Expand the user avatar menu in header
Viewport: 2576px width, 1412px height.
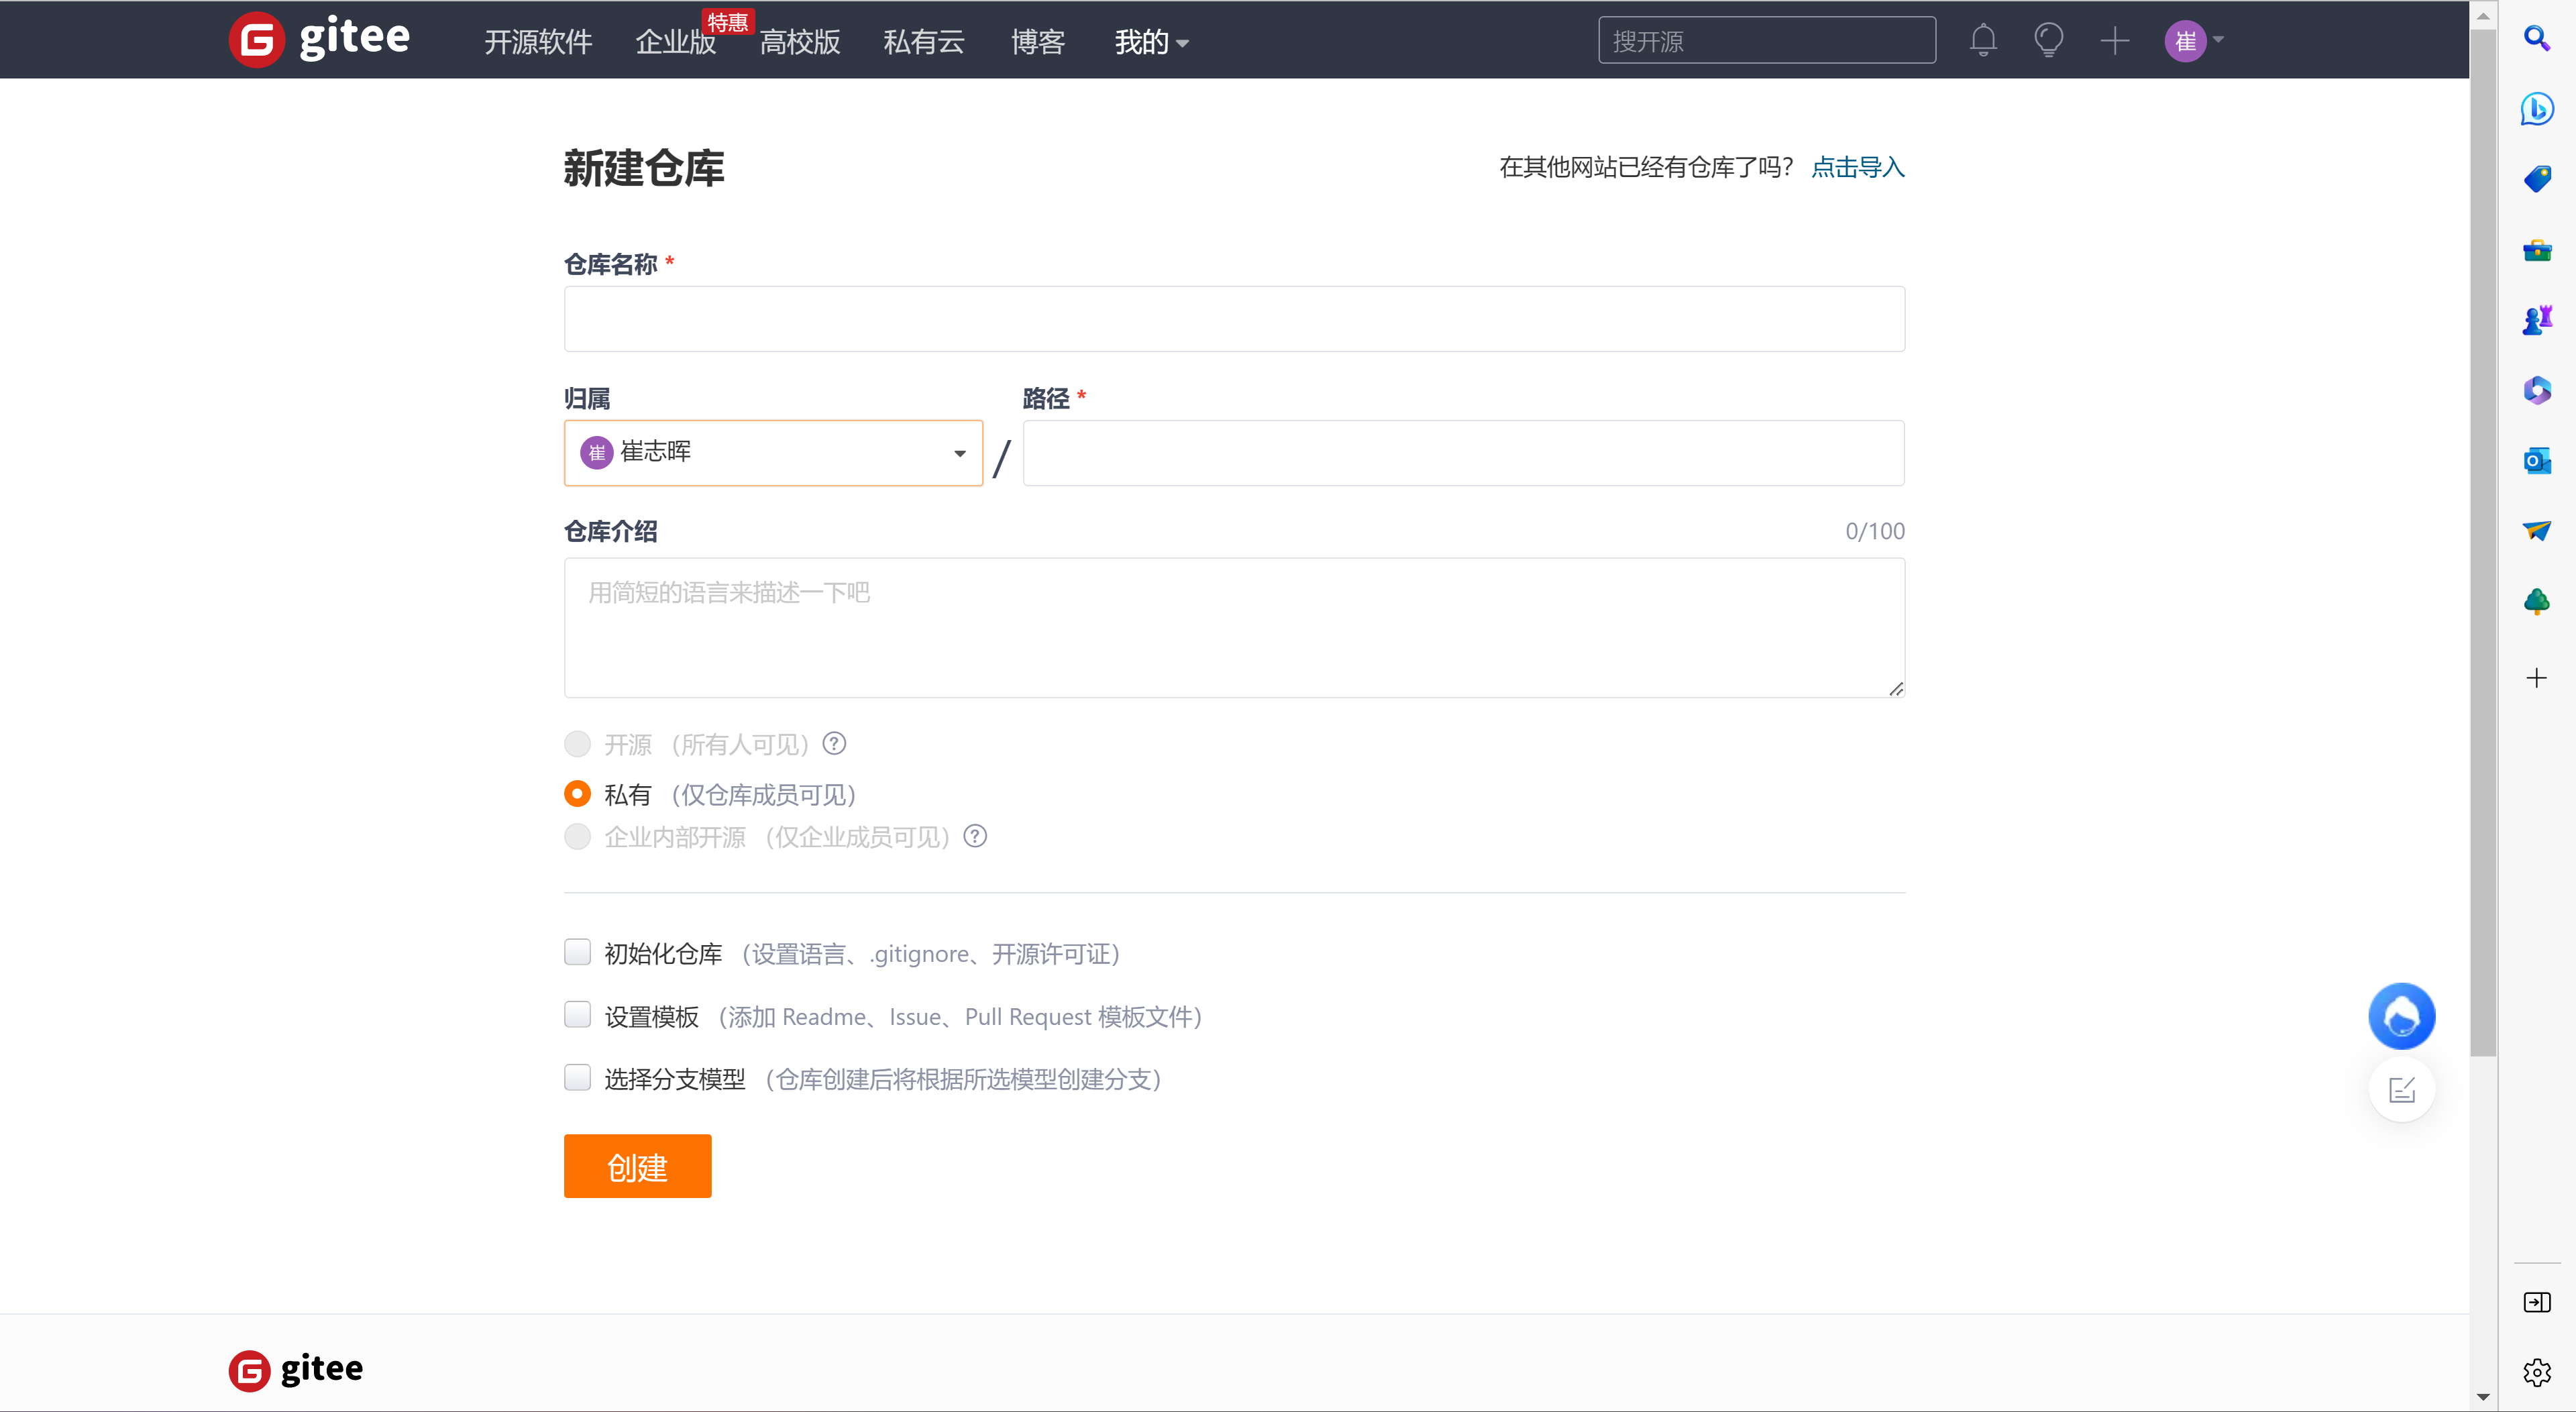pyautogui.click(x=2194, y=41)
